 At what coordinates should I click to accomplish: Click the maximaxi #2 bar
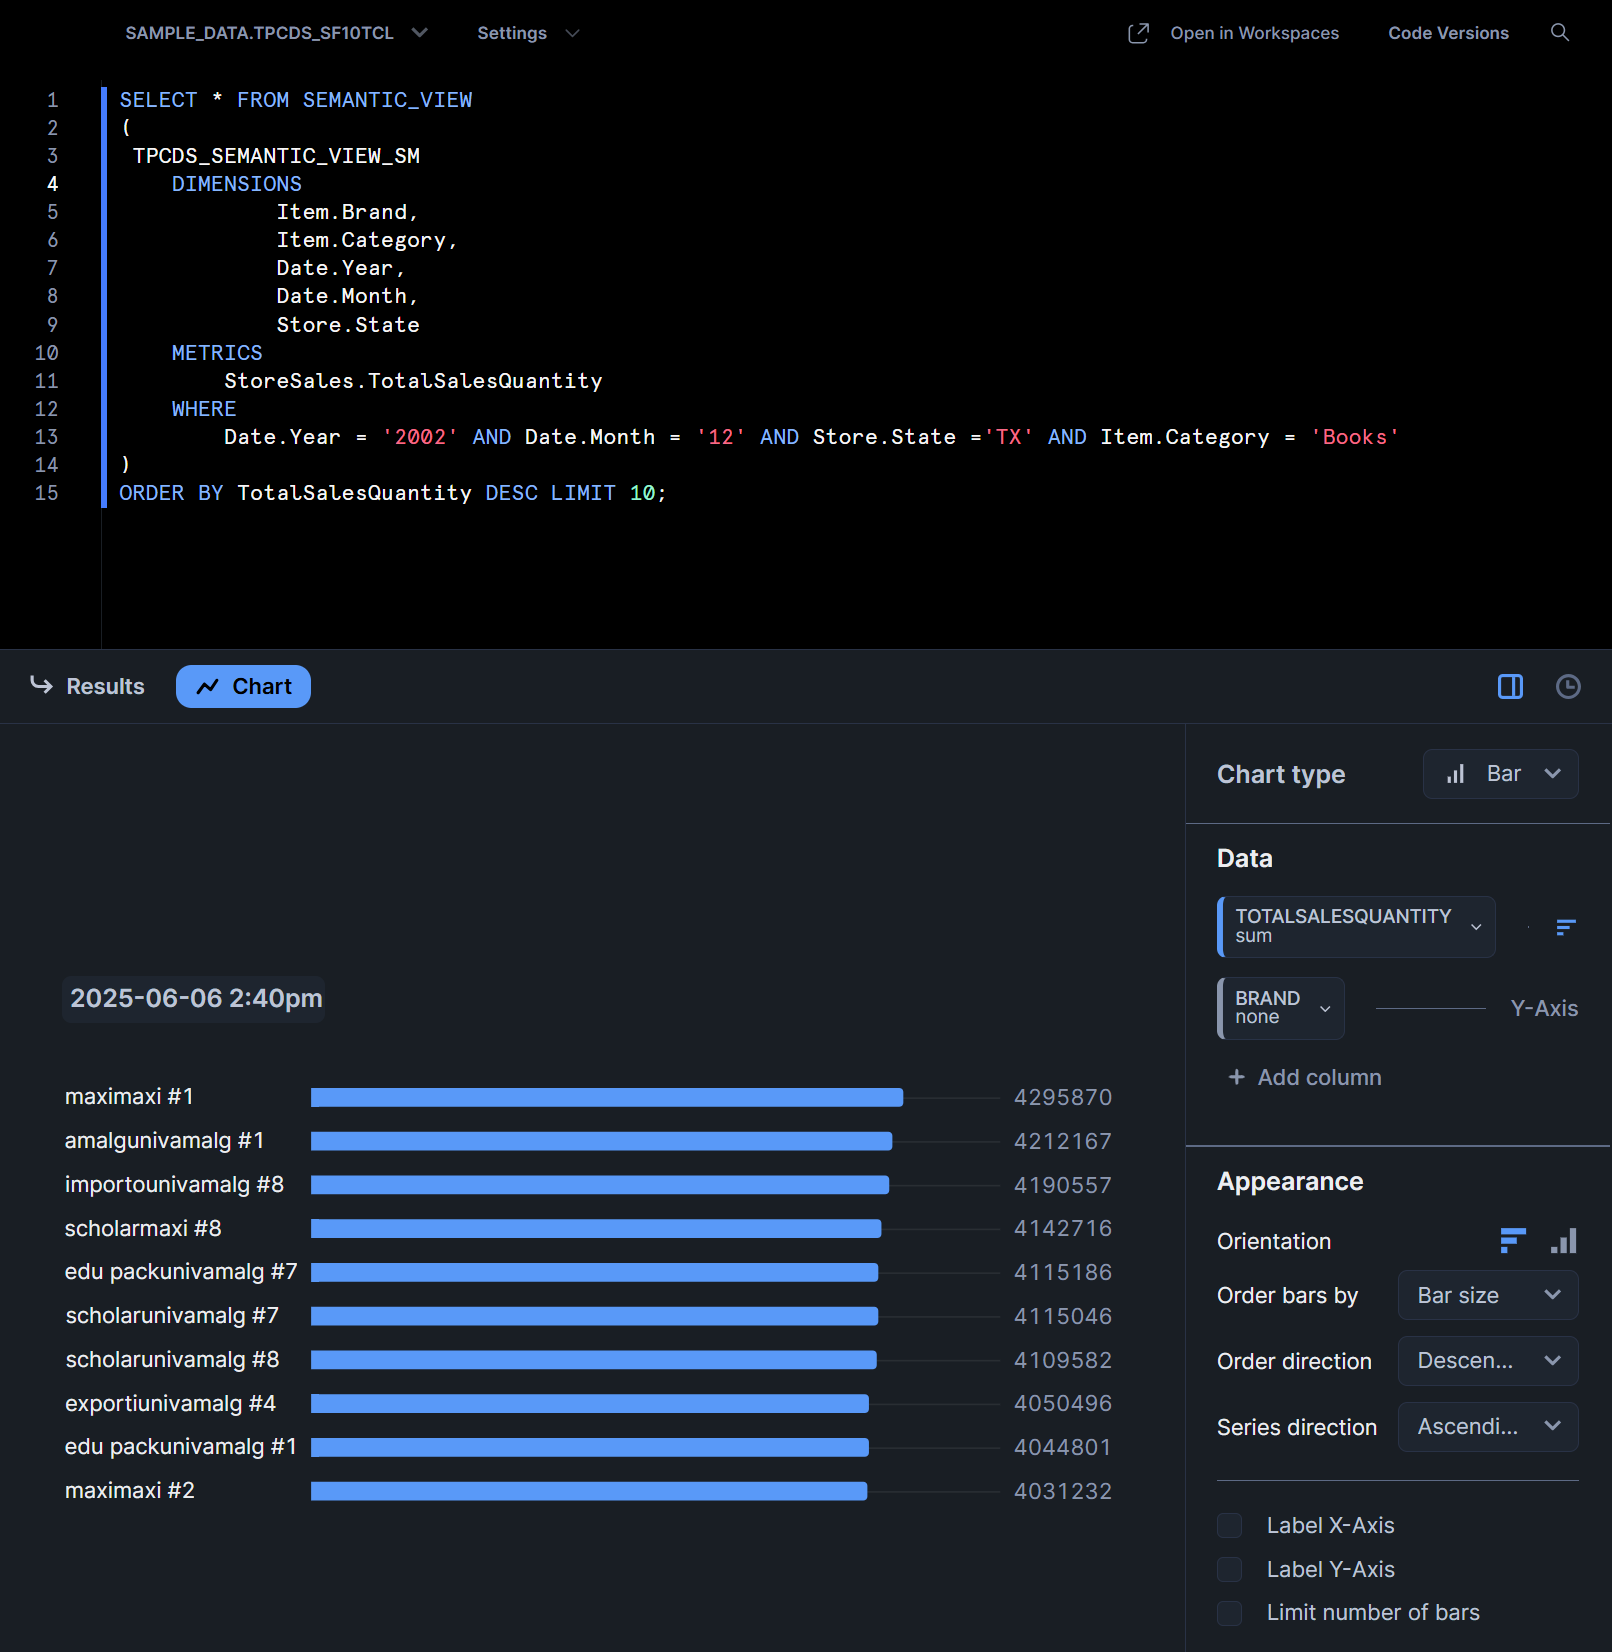[589, 1491]
